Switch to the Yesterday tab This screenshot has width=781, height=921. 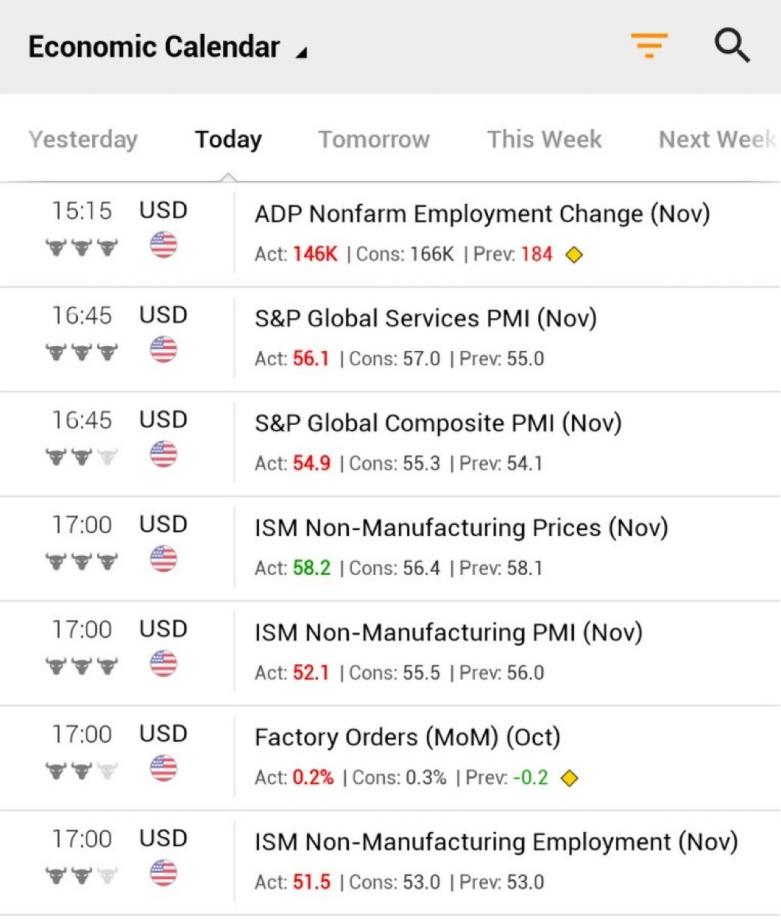(83, 140)
